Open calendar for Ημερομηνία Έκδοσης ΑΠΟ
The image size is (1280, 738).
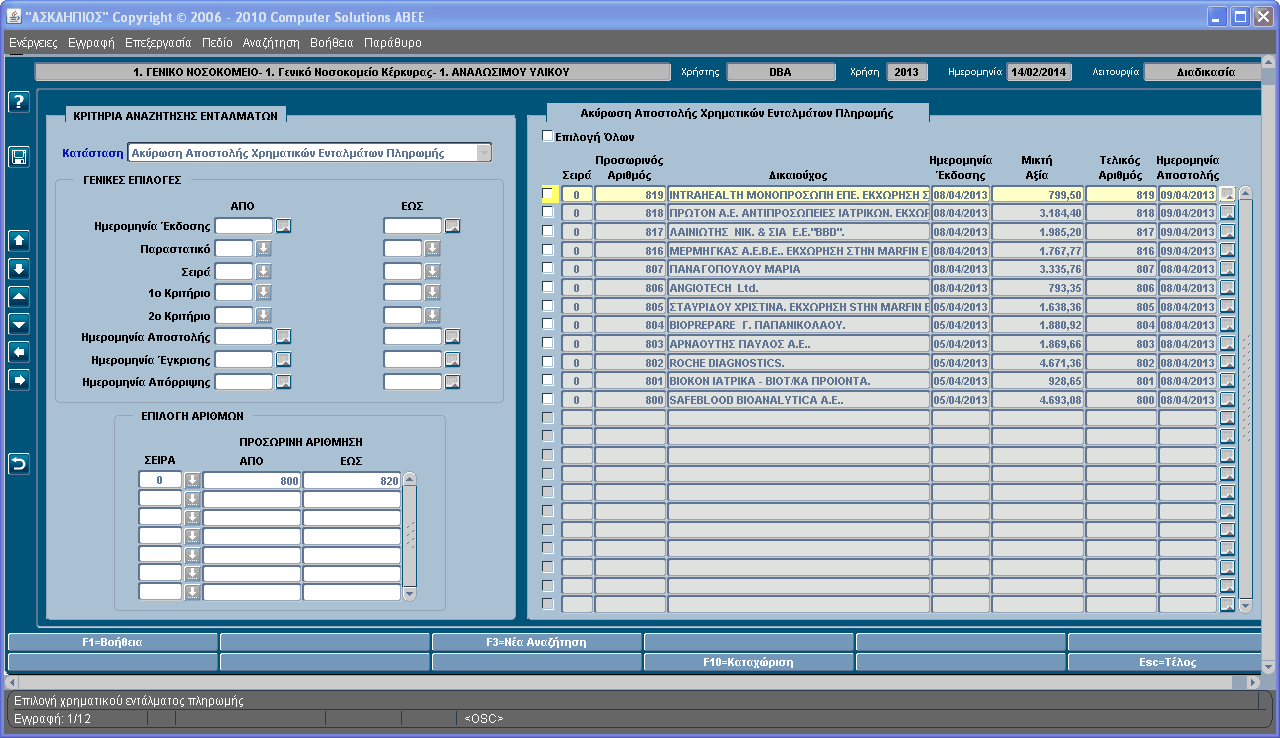coord(284,226)
